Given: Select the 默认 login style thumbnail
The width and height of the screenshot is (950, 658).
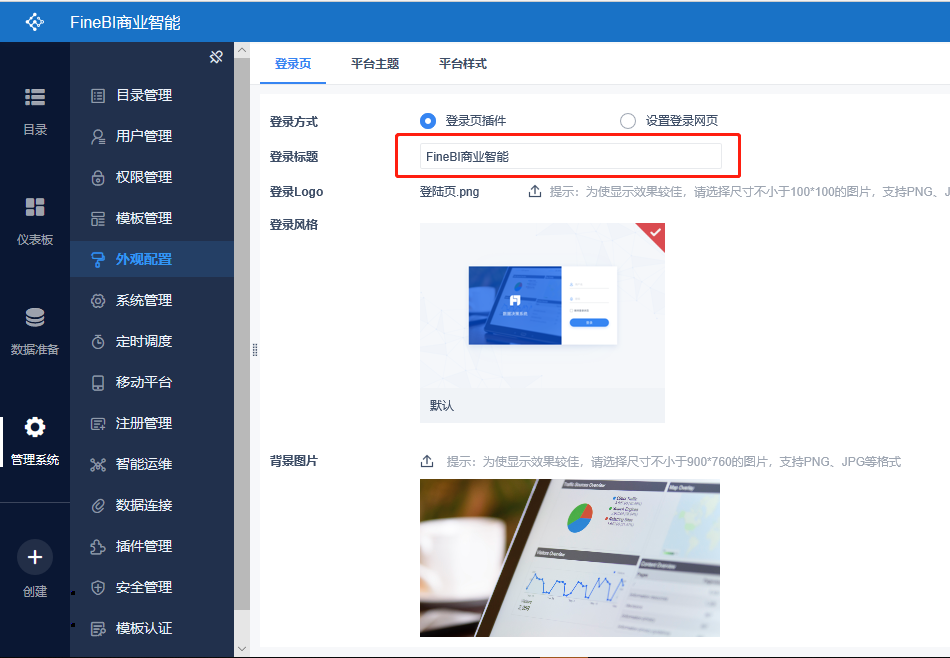Looking at the screenshot, I should (542, 322).
